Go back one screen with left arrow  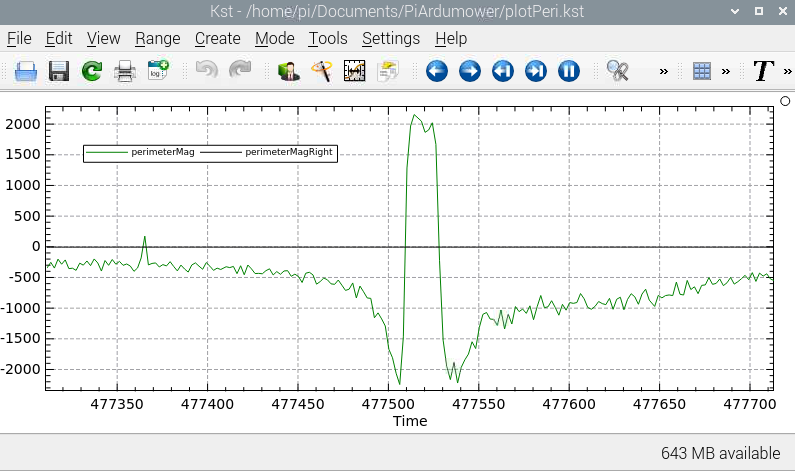coord(437,71)
